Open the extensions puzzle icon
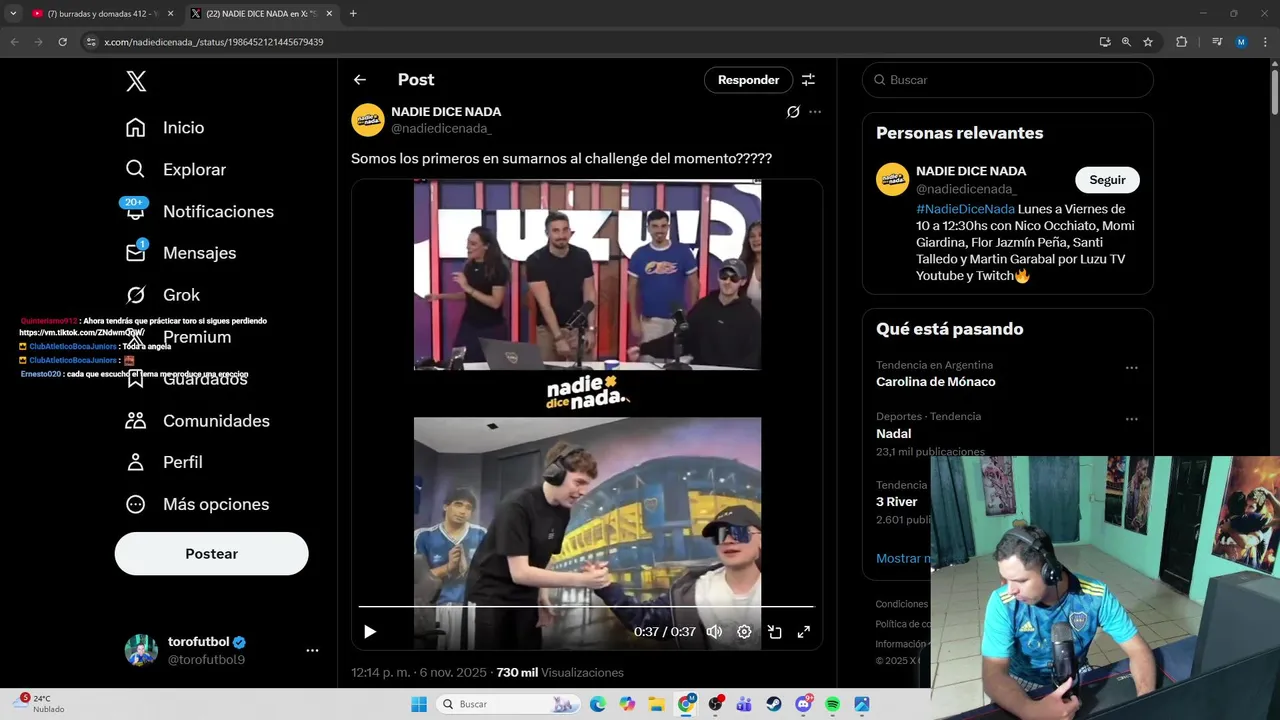 (1181, 42)
